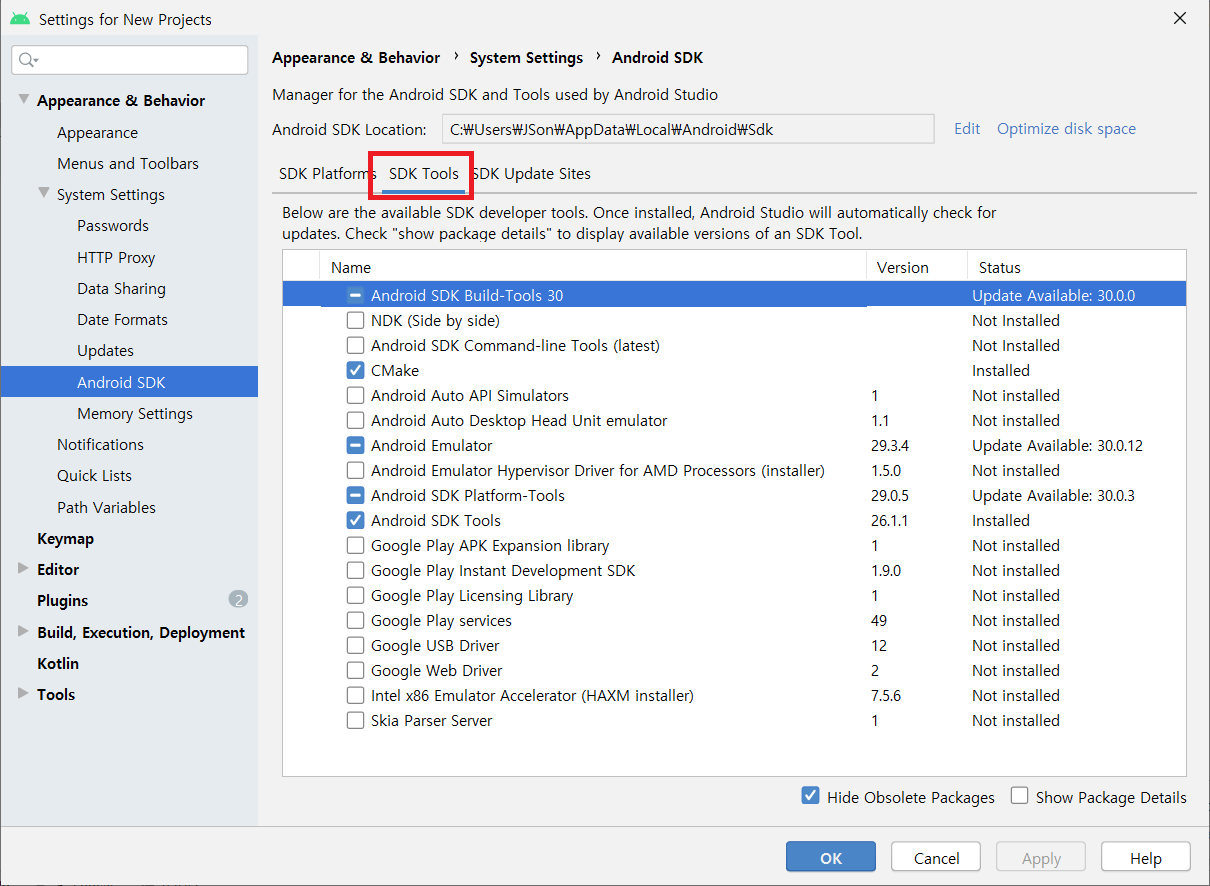The image size is (1210, 886).
Task: Open Date Formats settings
Action: (x=122, y=320)
